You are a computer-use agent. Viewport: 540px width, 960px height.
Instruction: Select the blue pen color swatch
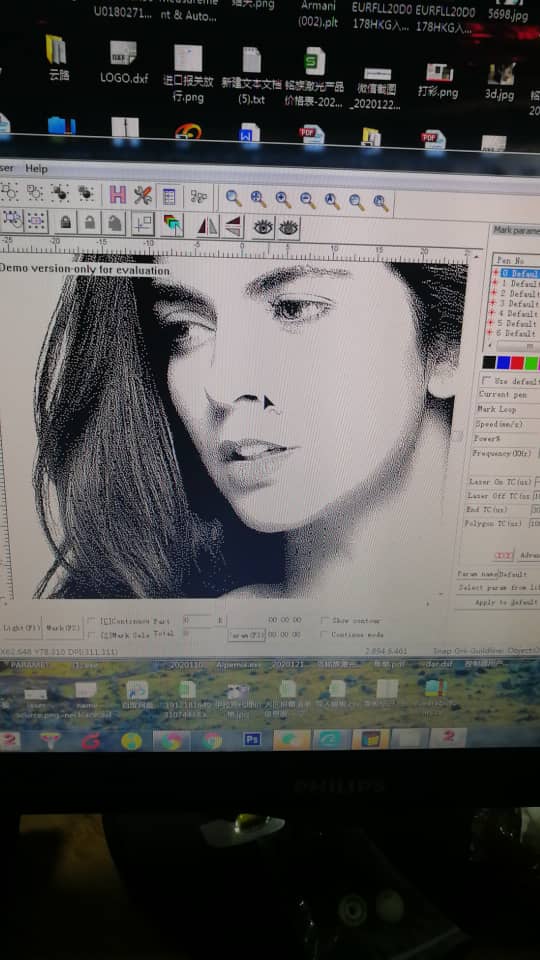tap(503, 362)
